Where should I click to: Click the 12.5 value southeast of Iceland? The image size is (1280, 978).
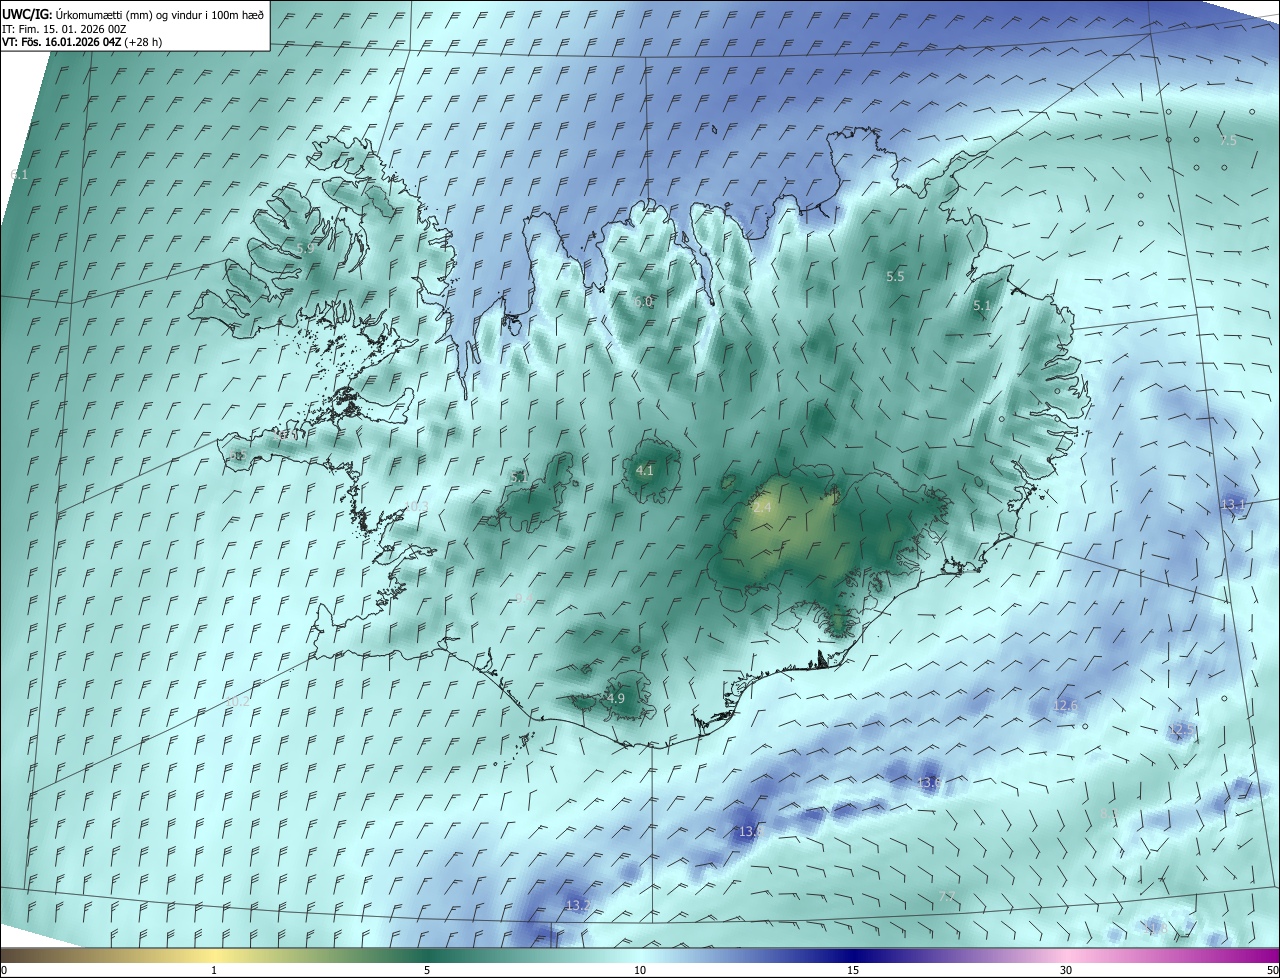pos(1182,730)
